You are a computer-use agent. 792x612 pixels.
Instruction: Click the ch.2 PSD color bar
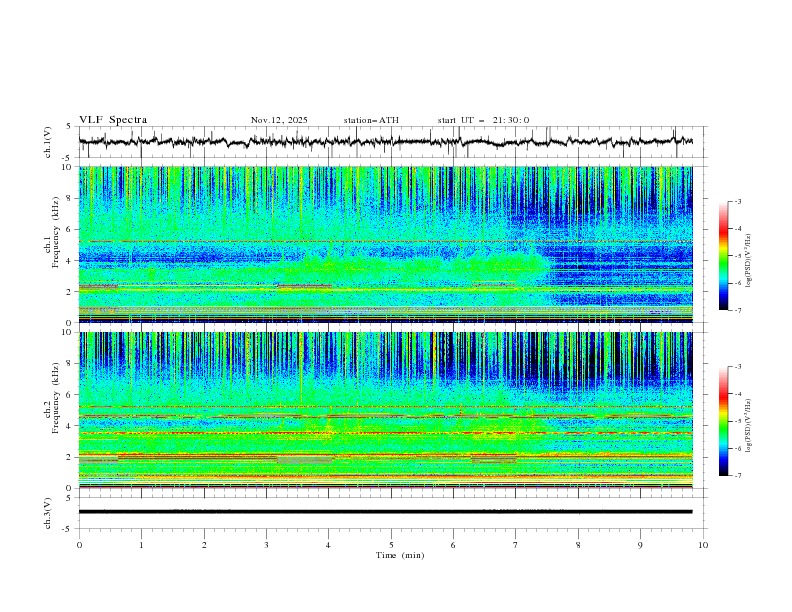pos(723,421)
